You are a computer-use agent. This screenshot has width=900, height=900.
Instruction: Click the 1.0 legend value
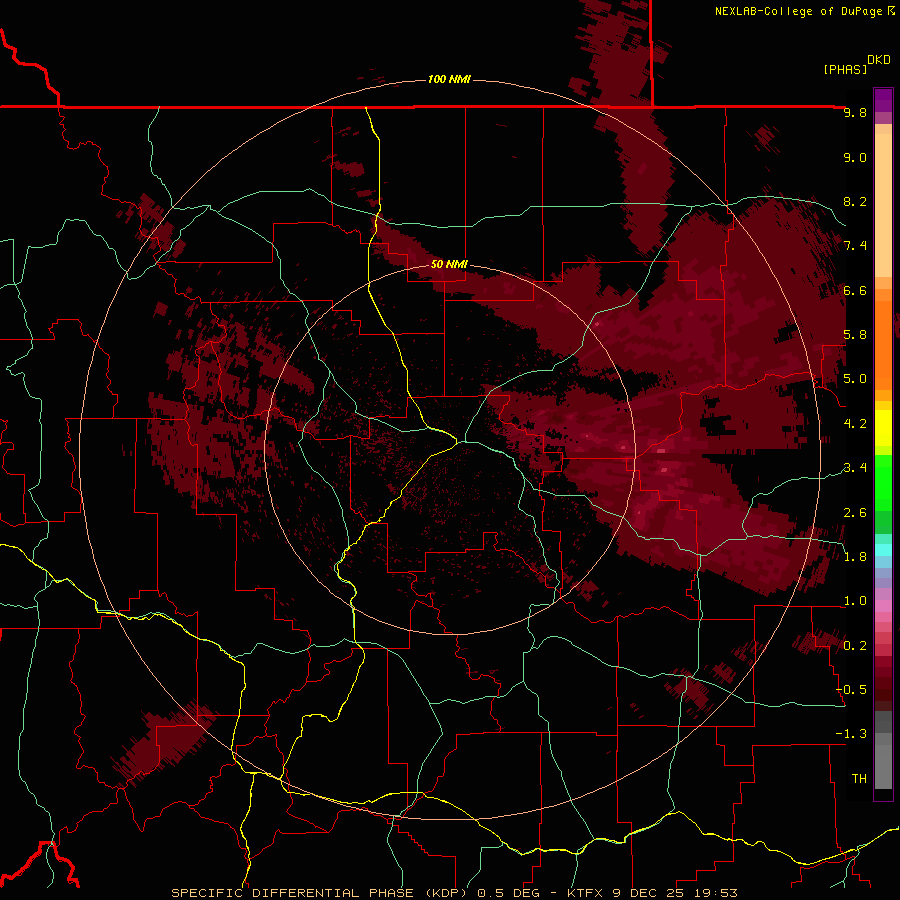855,601
